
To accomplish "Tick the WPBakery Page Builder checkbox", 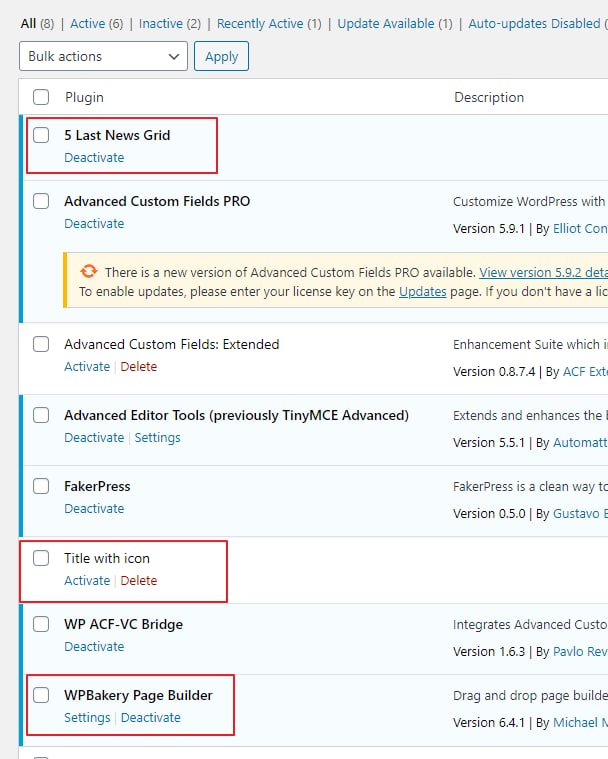I will coord(41,695).
